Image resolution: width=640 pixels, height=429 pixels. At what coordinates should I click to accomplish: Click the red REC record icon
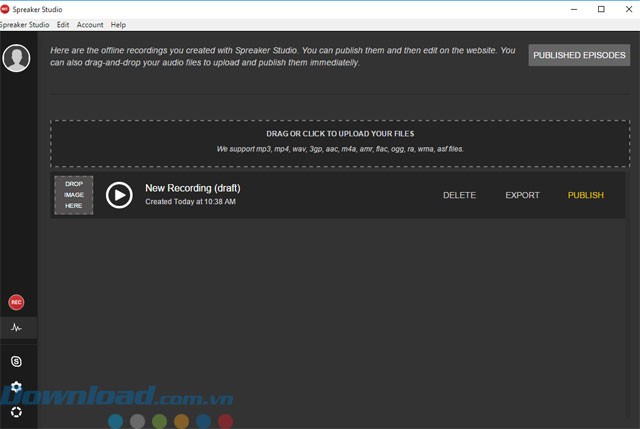coord(16,302)
